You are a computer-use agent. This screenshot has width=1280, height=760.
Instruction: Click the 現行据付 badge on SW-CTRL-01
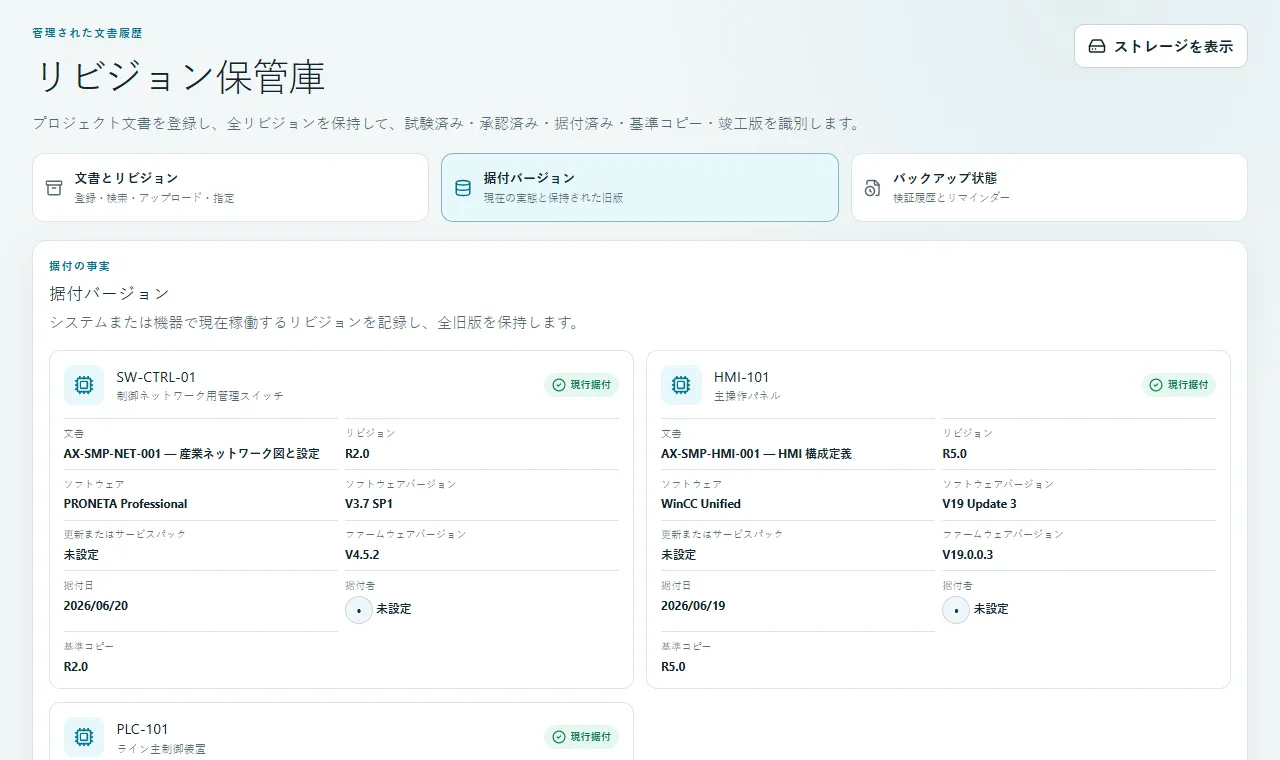[582, 385]
